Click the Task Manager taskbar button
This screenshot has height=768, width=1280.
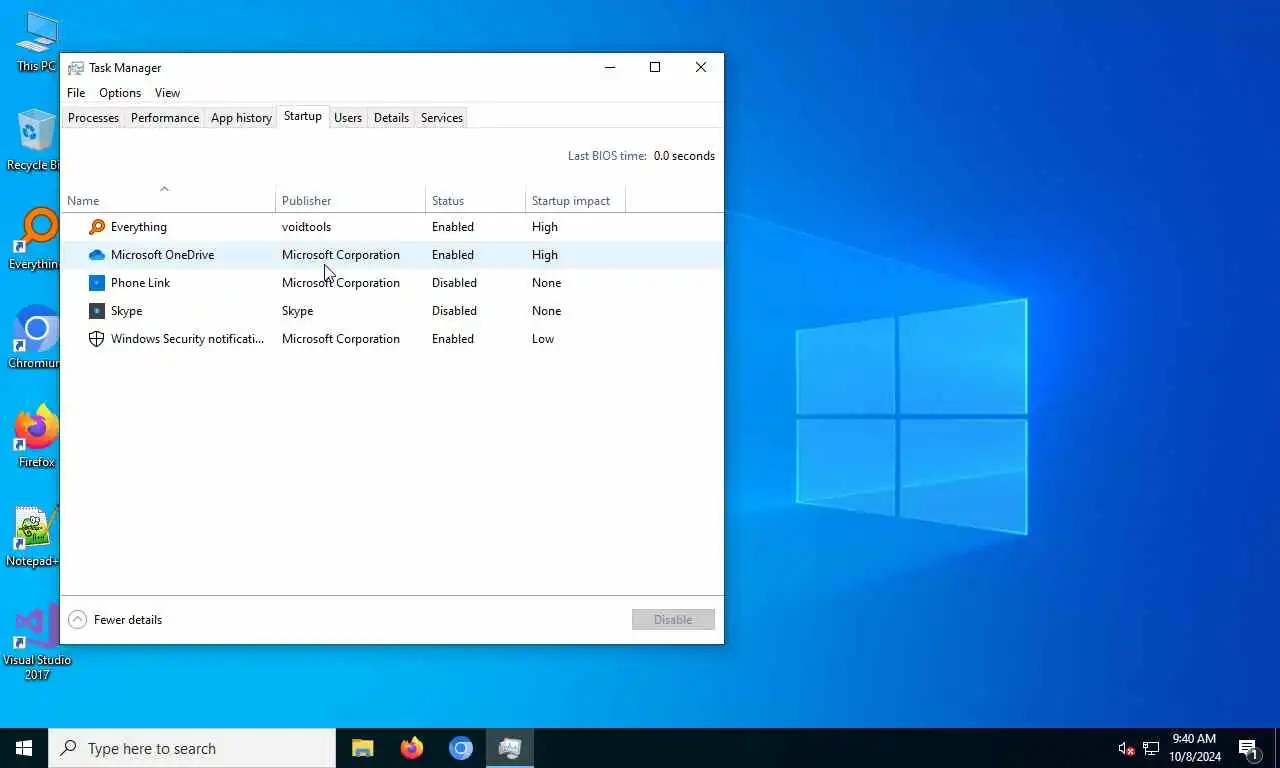(x=510, y=748)
